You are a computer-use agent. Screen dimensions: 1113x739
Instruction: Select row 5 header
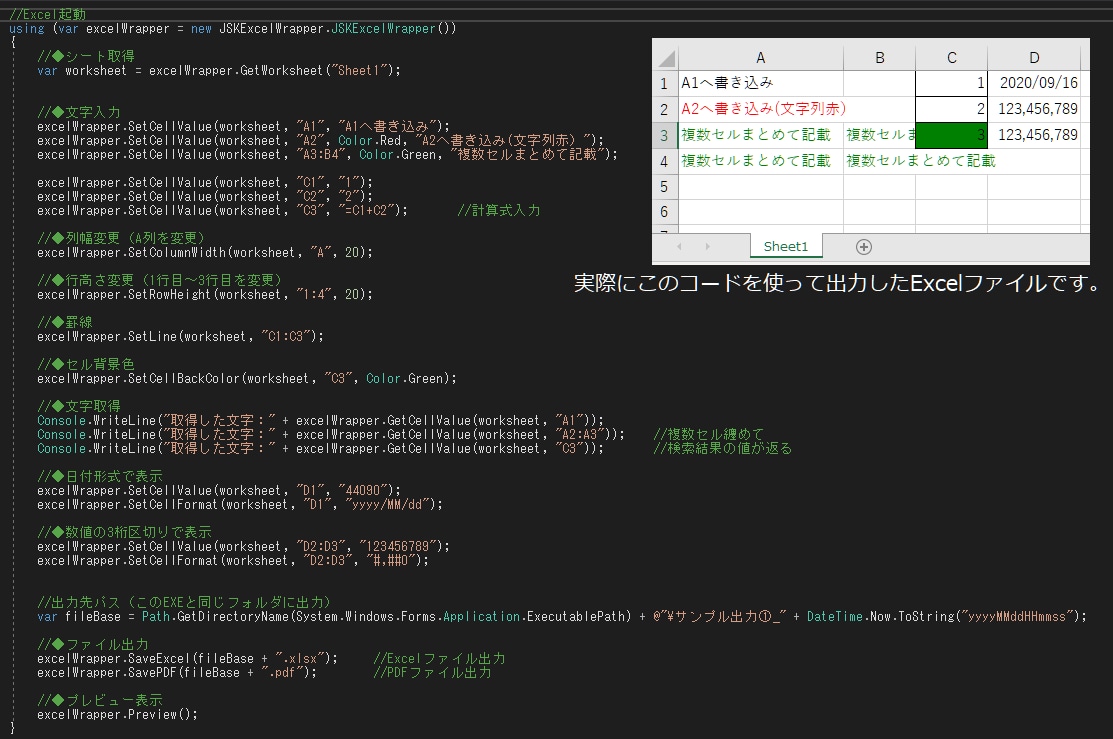pyautogui.click(x=664, y=186)
